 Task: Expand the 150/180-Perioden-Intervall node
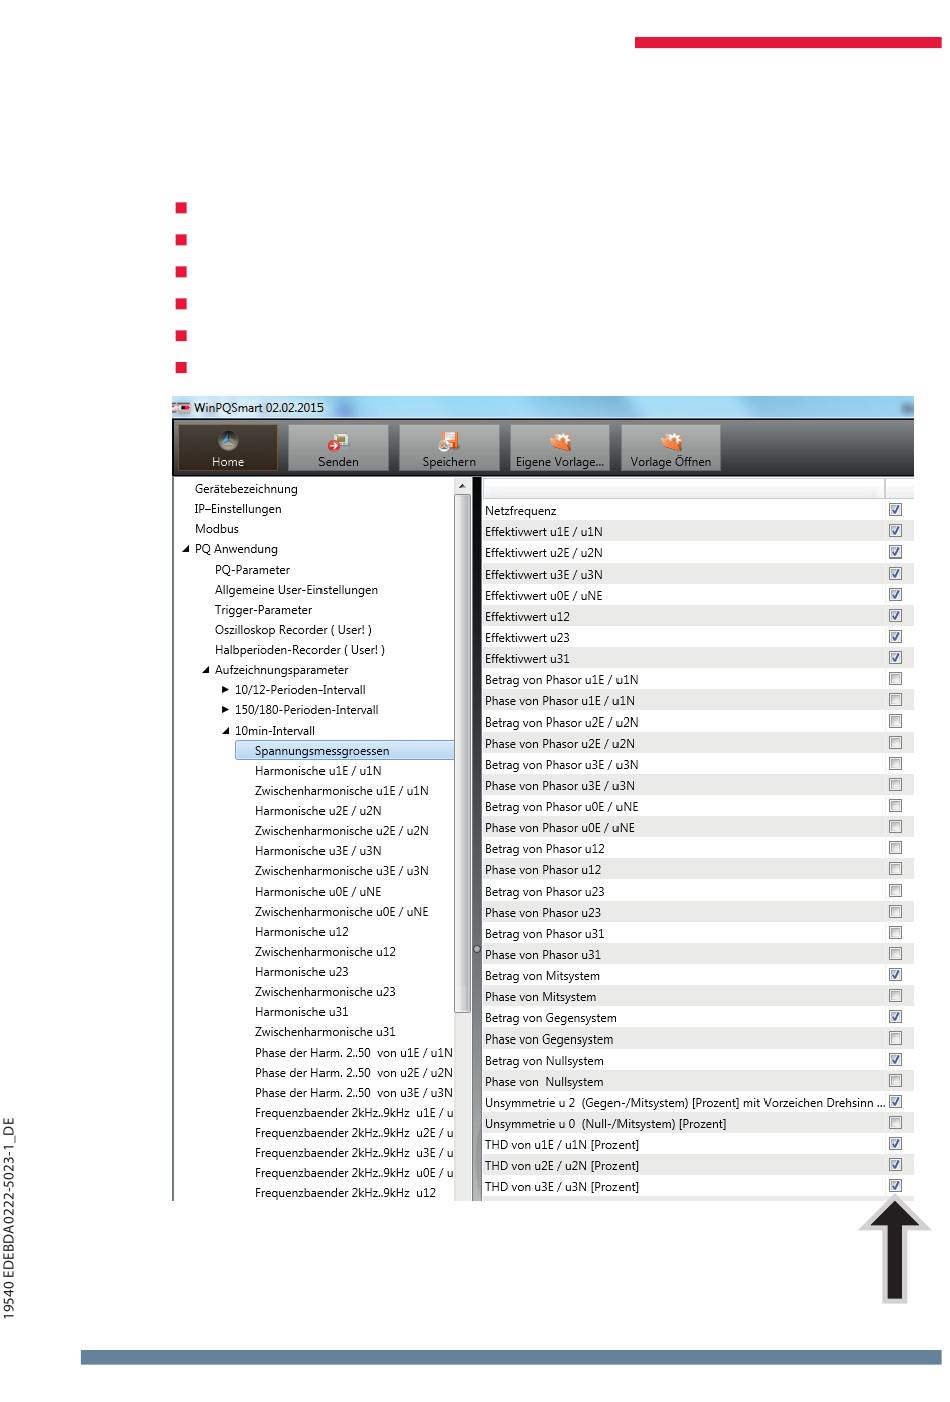click(x=226, y=710)
